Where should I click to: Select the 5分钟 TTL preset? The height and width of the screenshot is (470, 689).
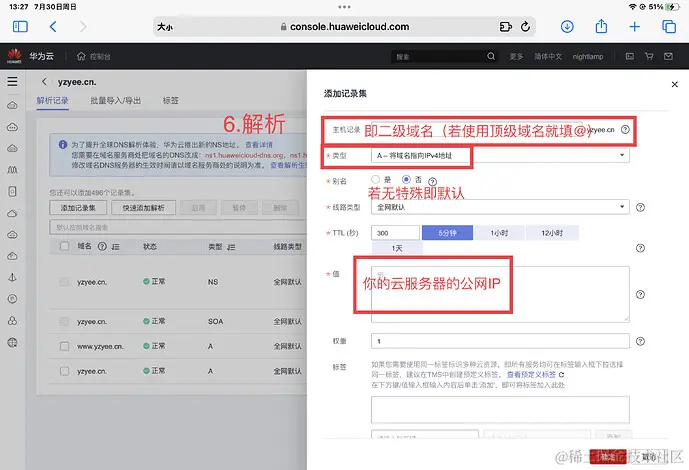447,233
